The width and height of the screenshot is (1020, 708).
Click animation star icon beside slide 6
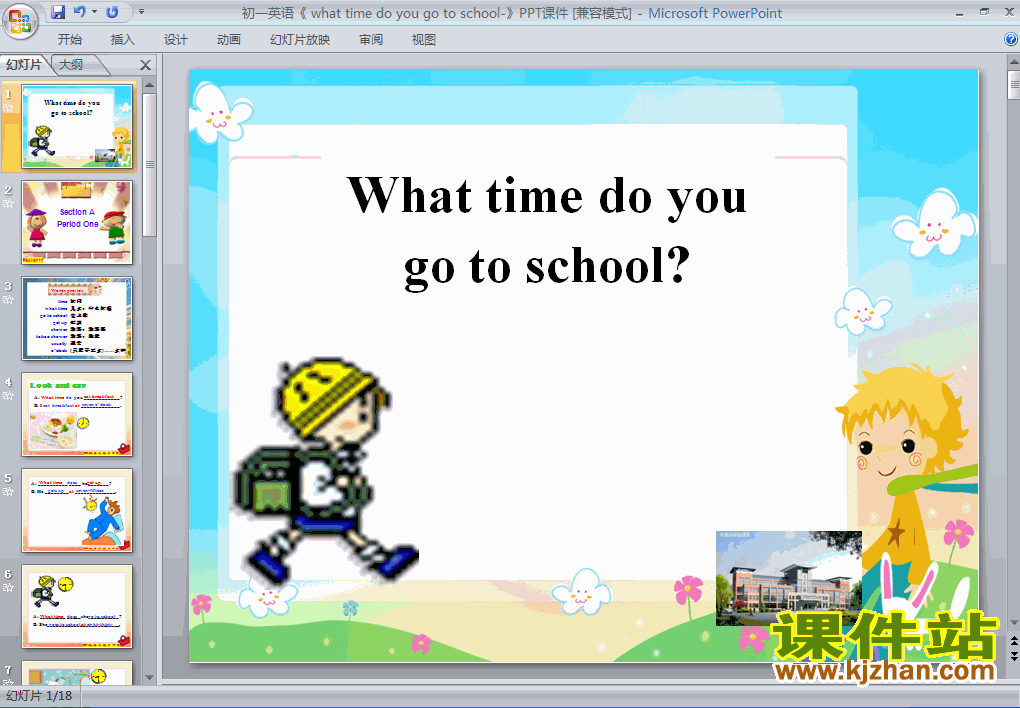coord(8,588)
